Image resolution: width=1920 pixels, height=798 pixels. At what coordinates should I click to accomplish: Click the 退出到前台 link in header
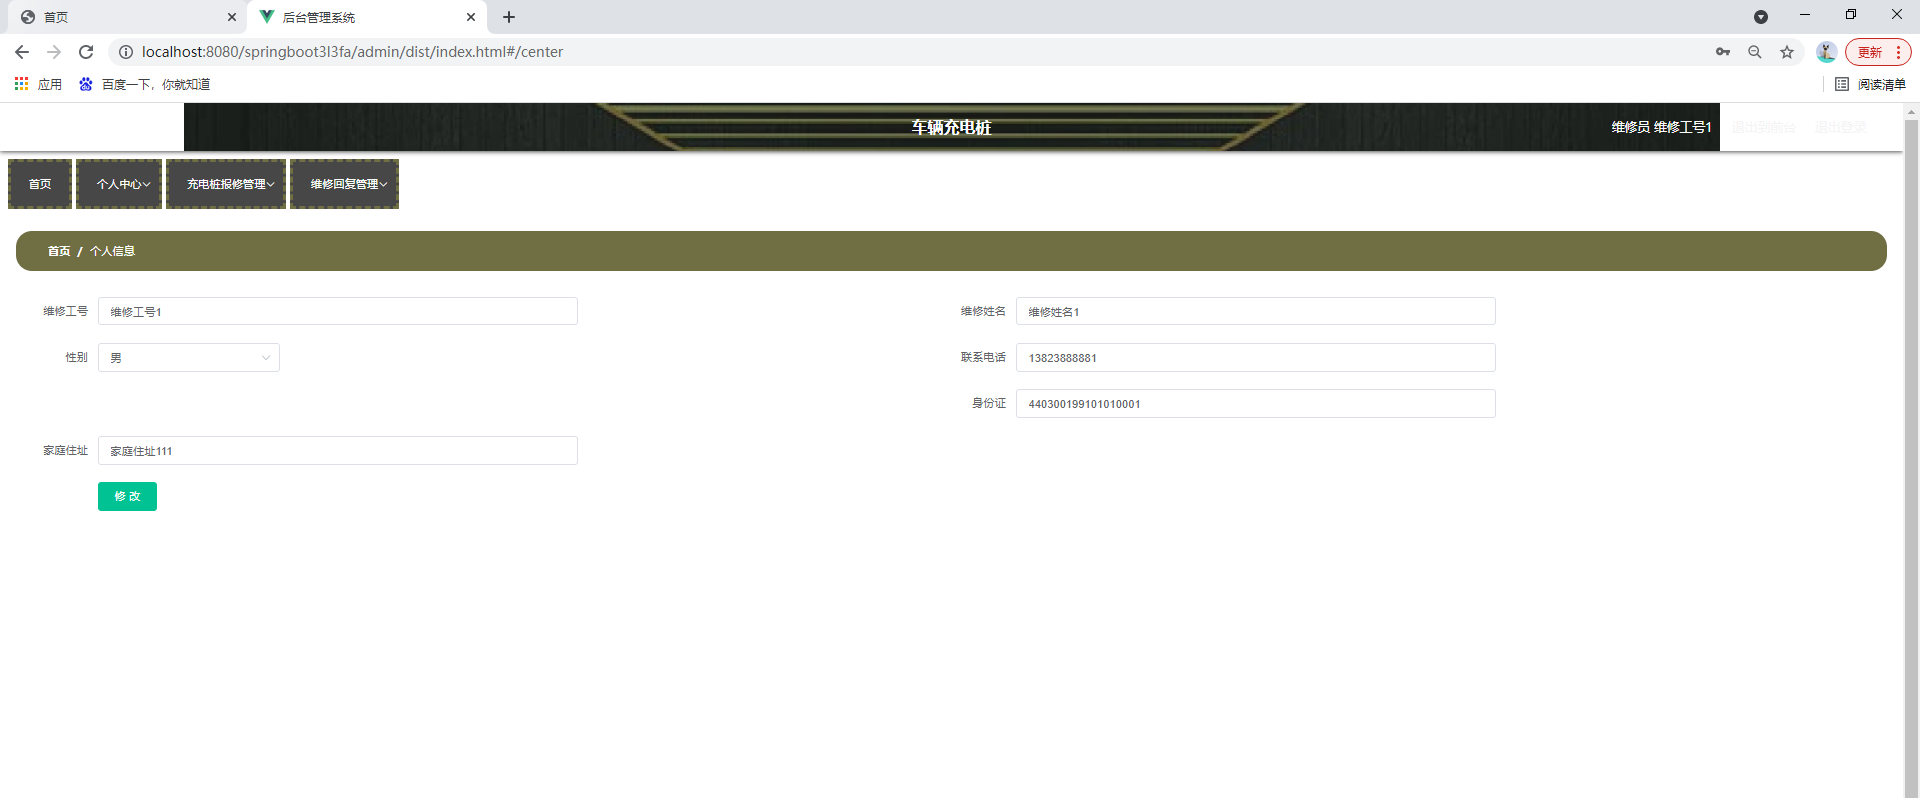1764,127
